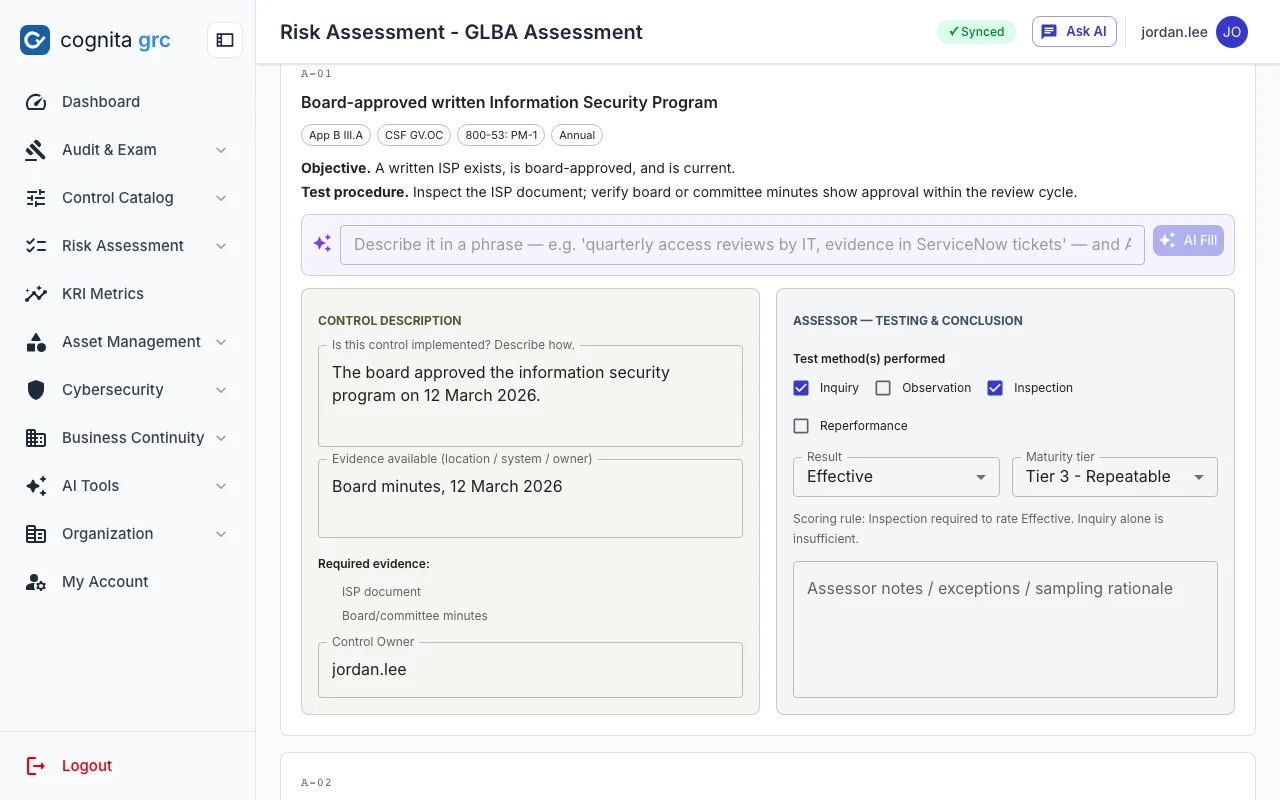This screenshot has height=800, width=1280.
Task: Go to My Account page
Action: click(x=128, y=582)
